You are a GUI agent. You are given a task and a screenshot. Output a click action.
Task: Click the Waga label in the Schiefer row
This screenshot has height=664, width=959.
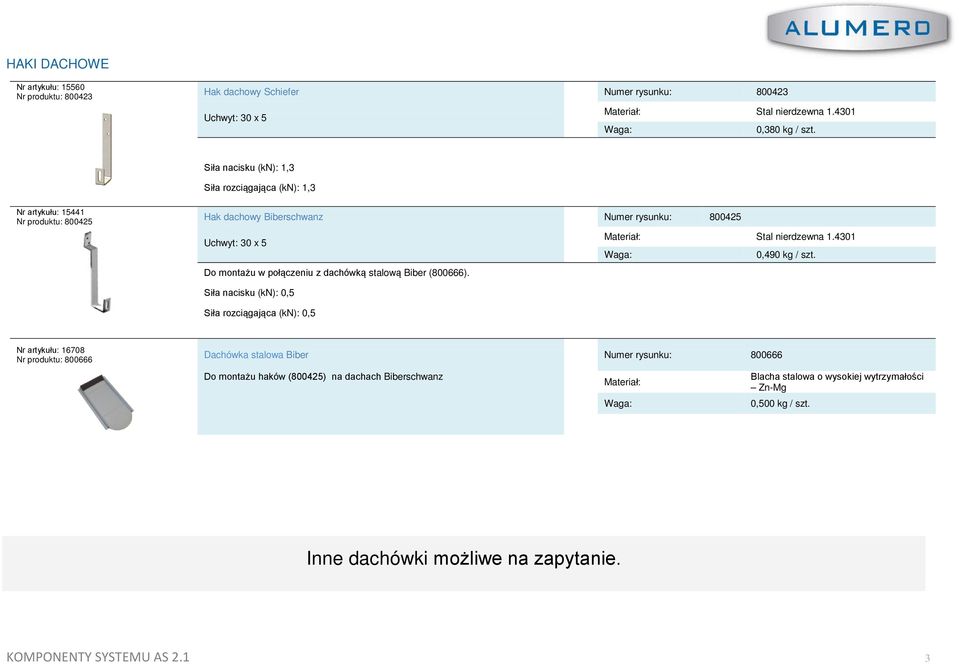coord(618,130)
